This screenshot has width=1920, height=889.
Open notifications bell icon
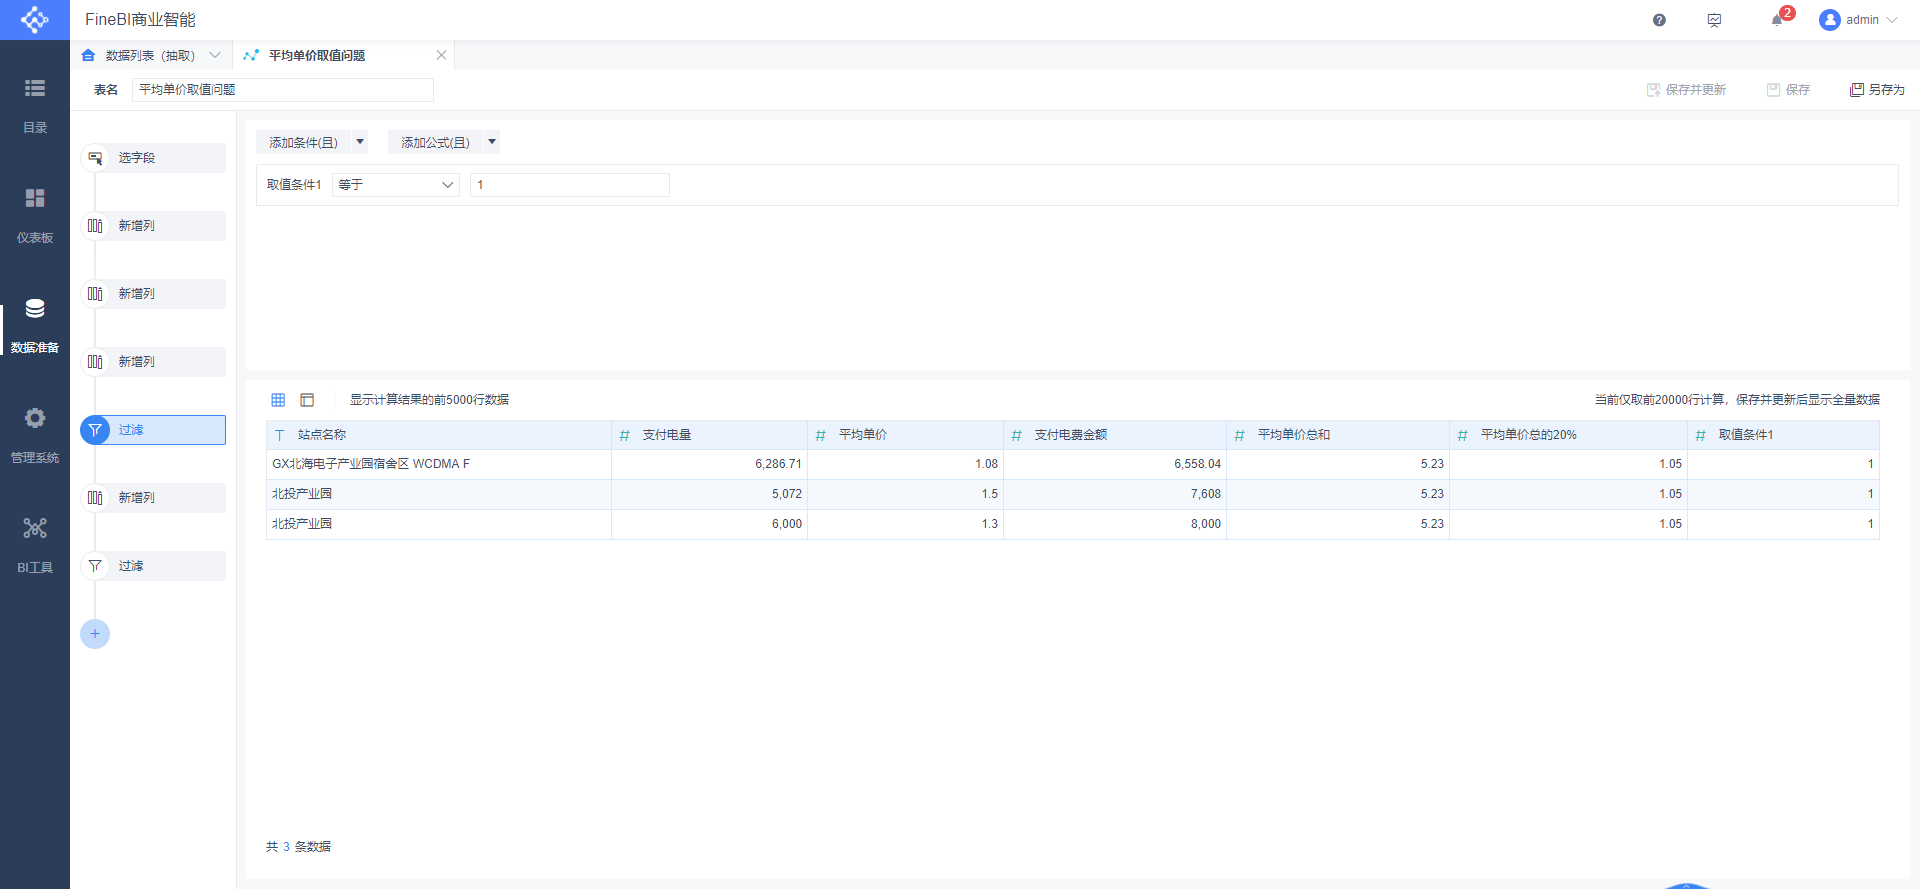tap(1777, 20)
